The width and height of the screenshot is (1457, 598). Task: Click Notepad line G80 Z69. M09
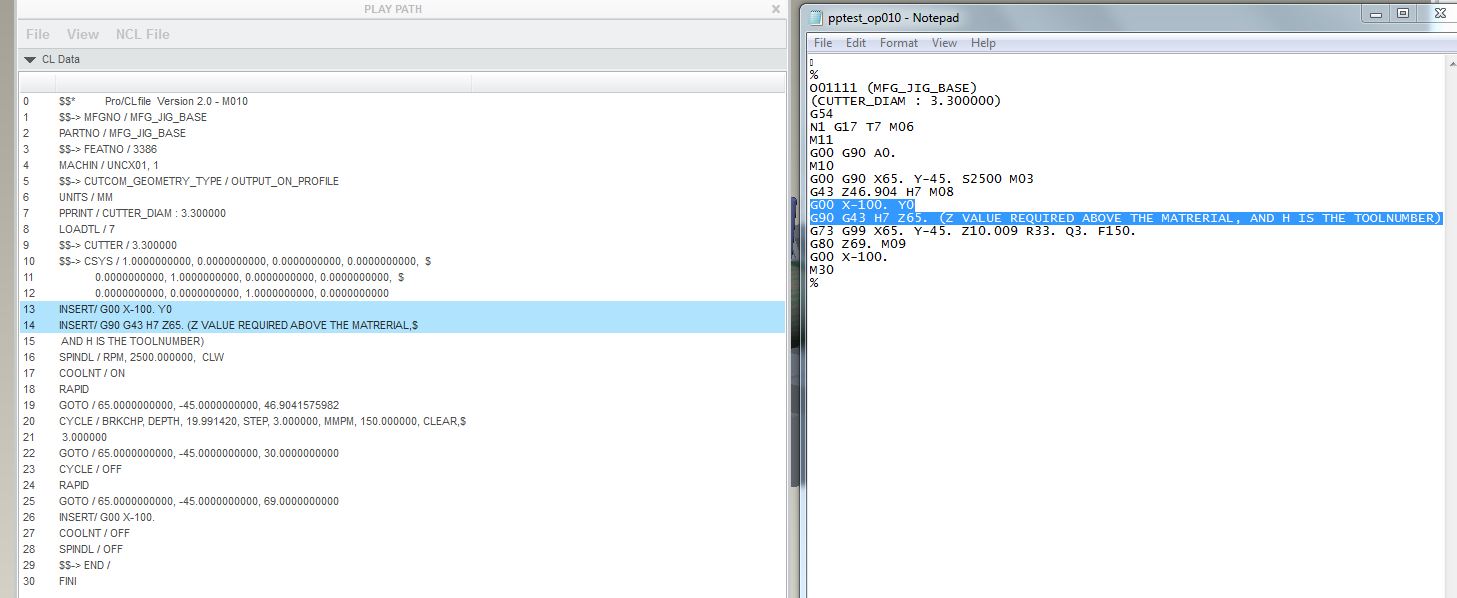858,244
